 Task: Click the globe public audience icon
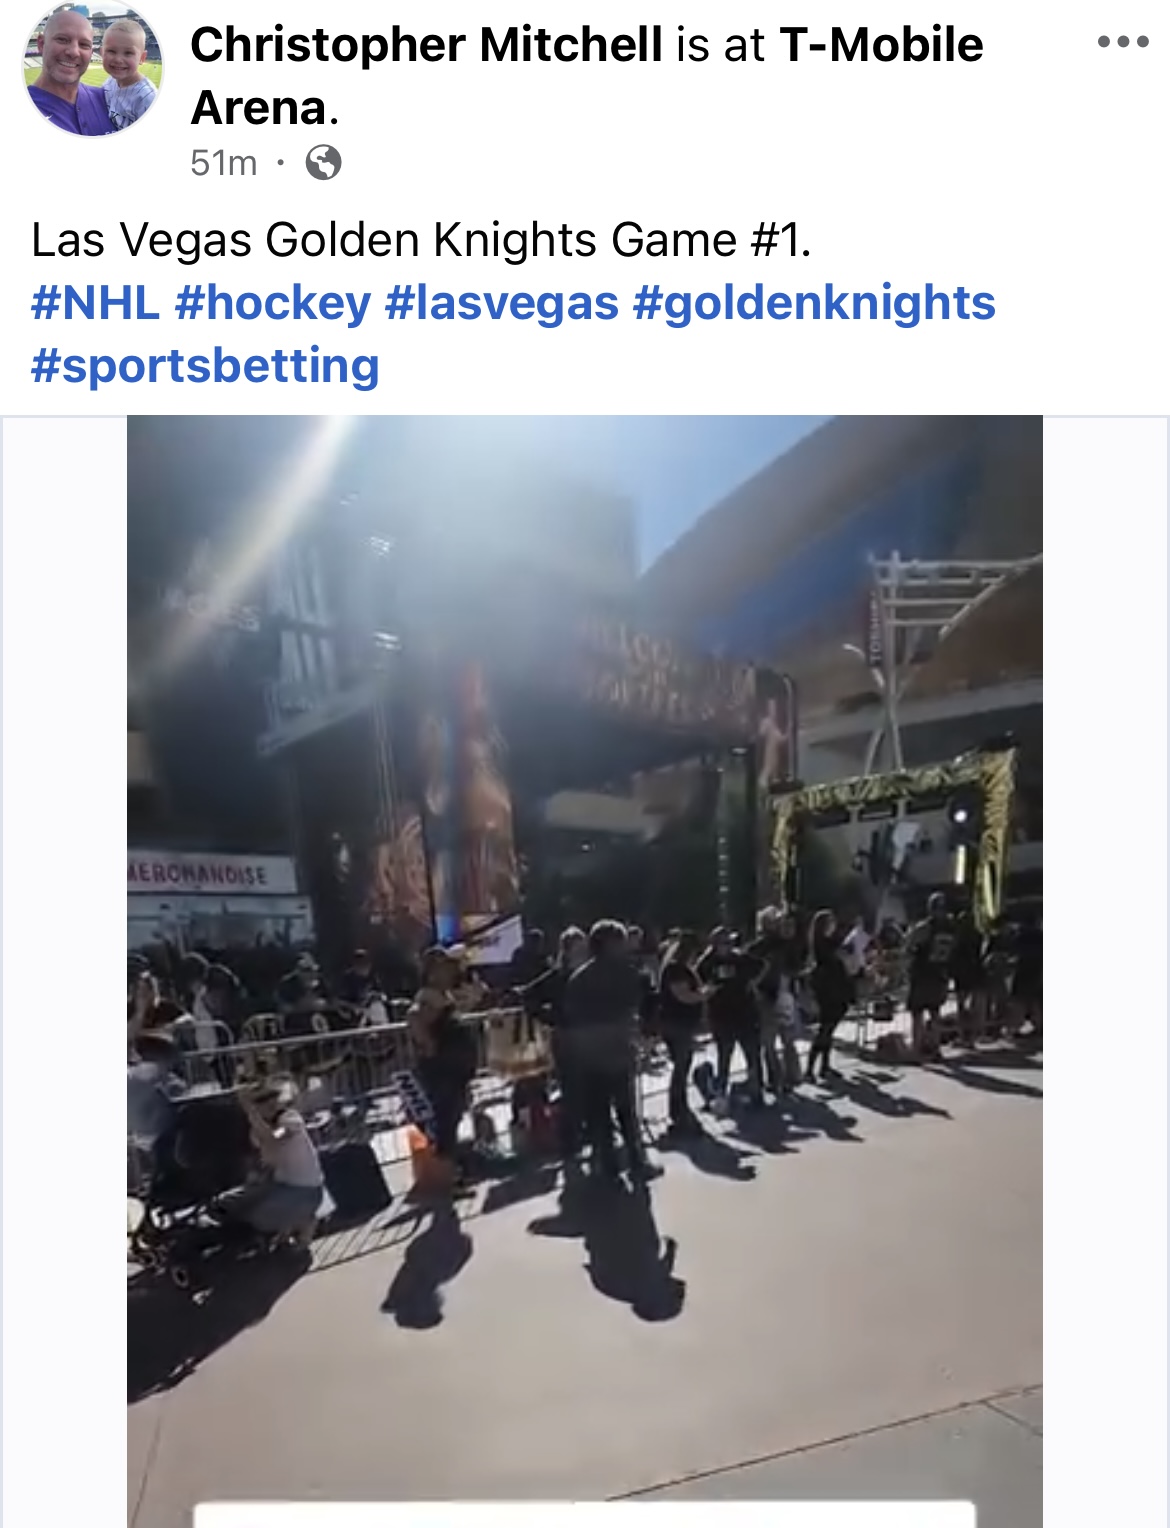click(323, 161)
